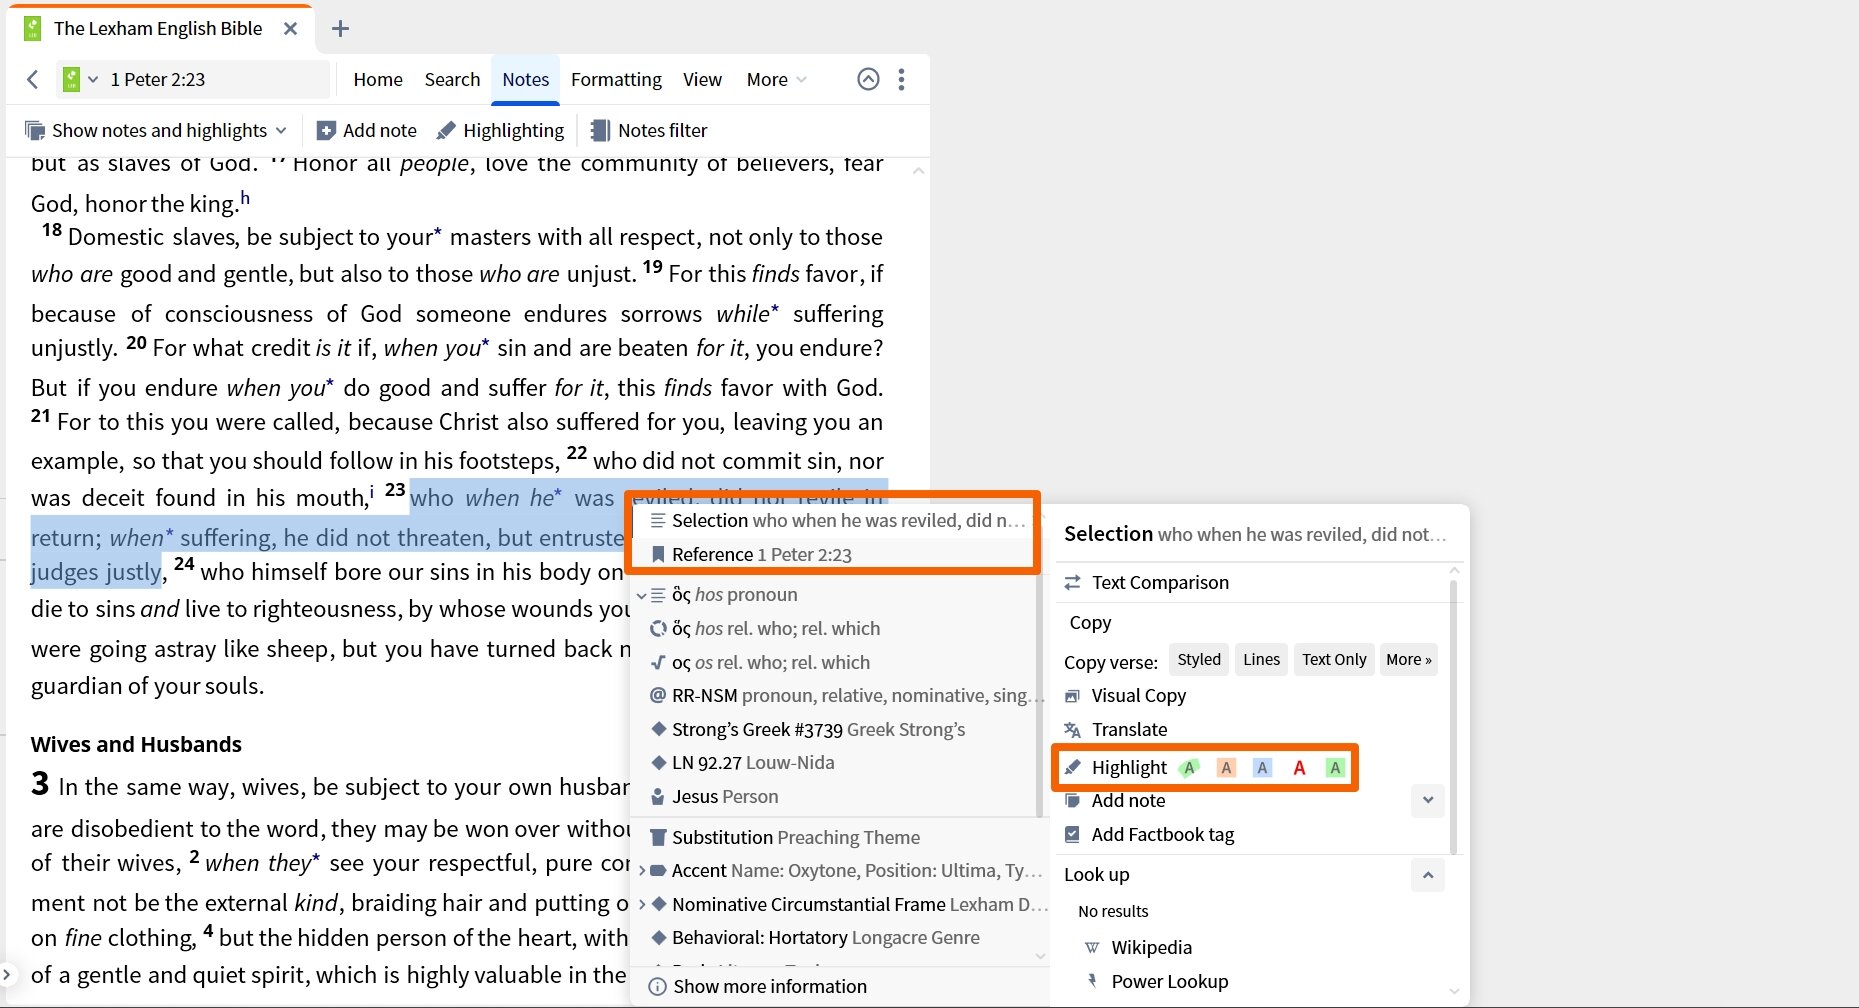Click the Lines copy verse button
The width and height of the screenshot is (1859, 1008).
1261,659
